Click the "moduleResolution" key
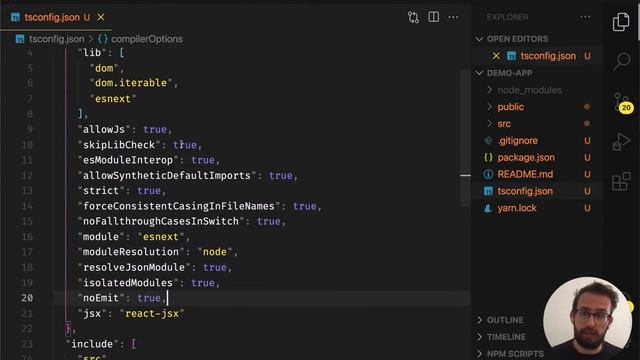640x360 pixels. (131, 252)
